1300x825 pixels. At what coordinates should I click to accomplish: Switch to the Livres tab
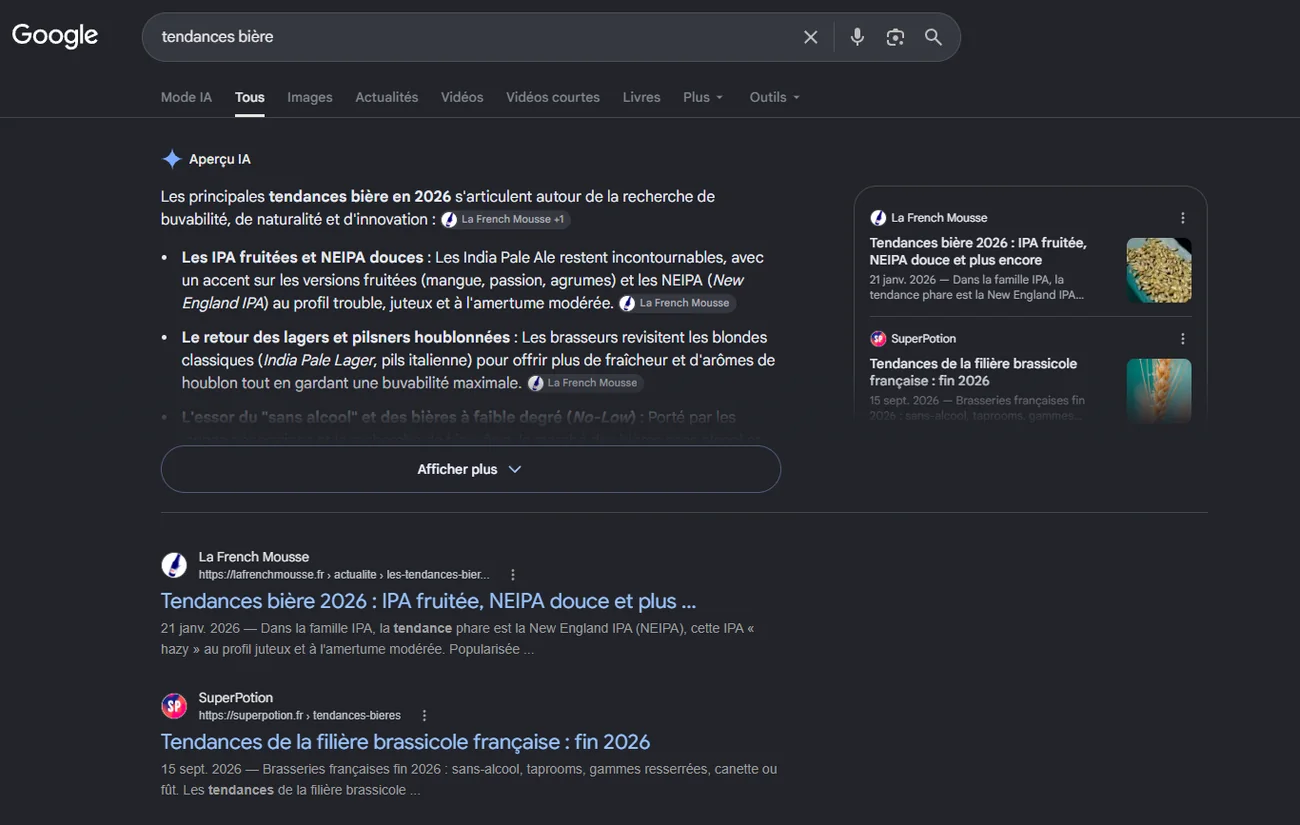click(641, 97)
